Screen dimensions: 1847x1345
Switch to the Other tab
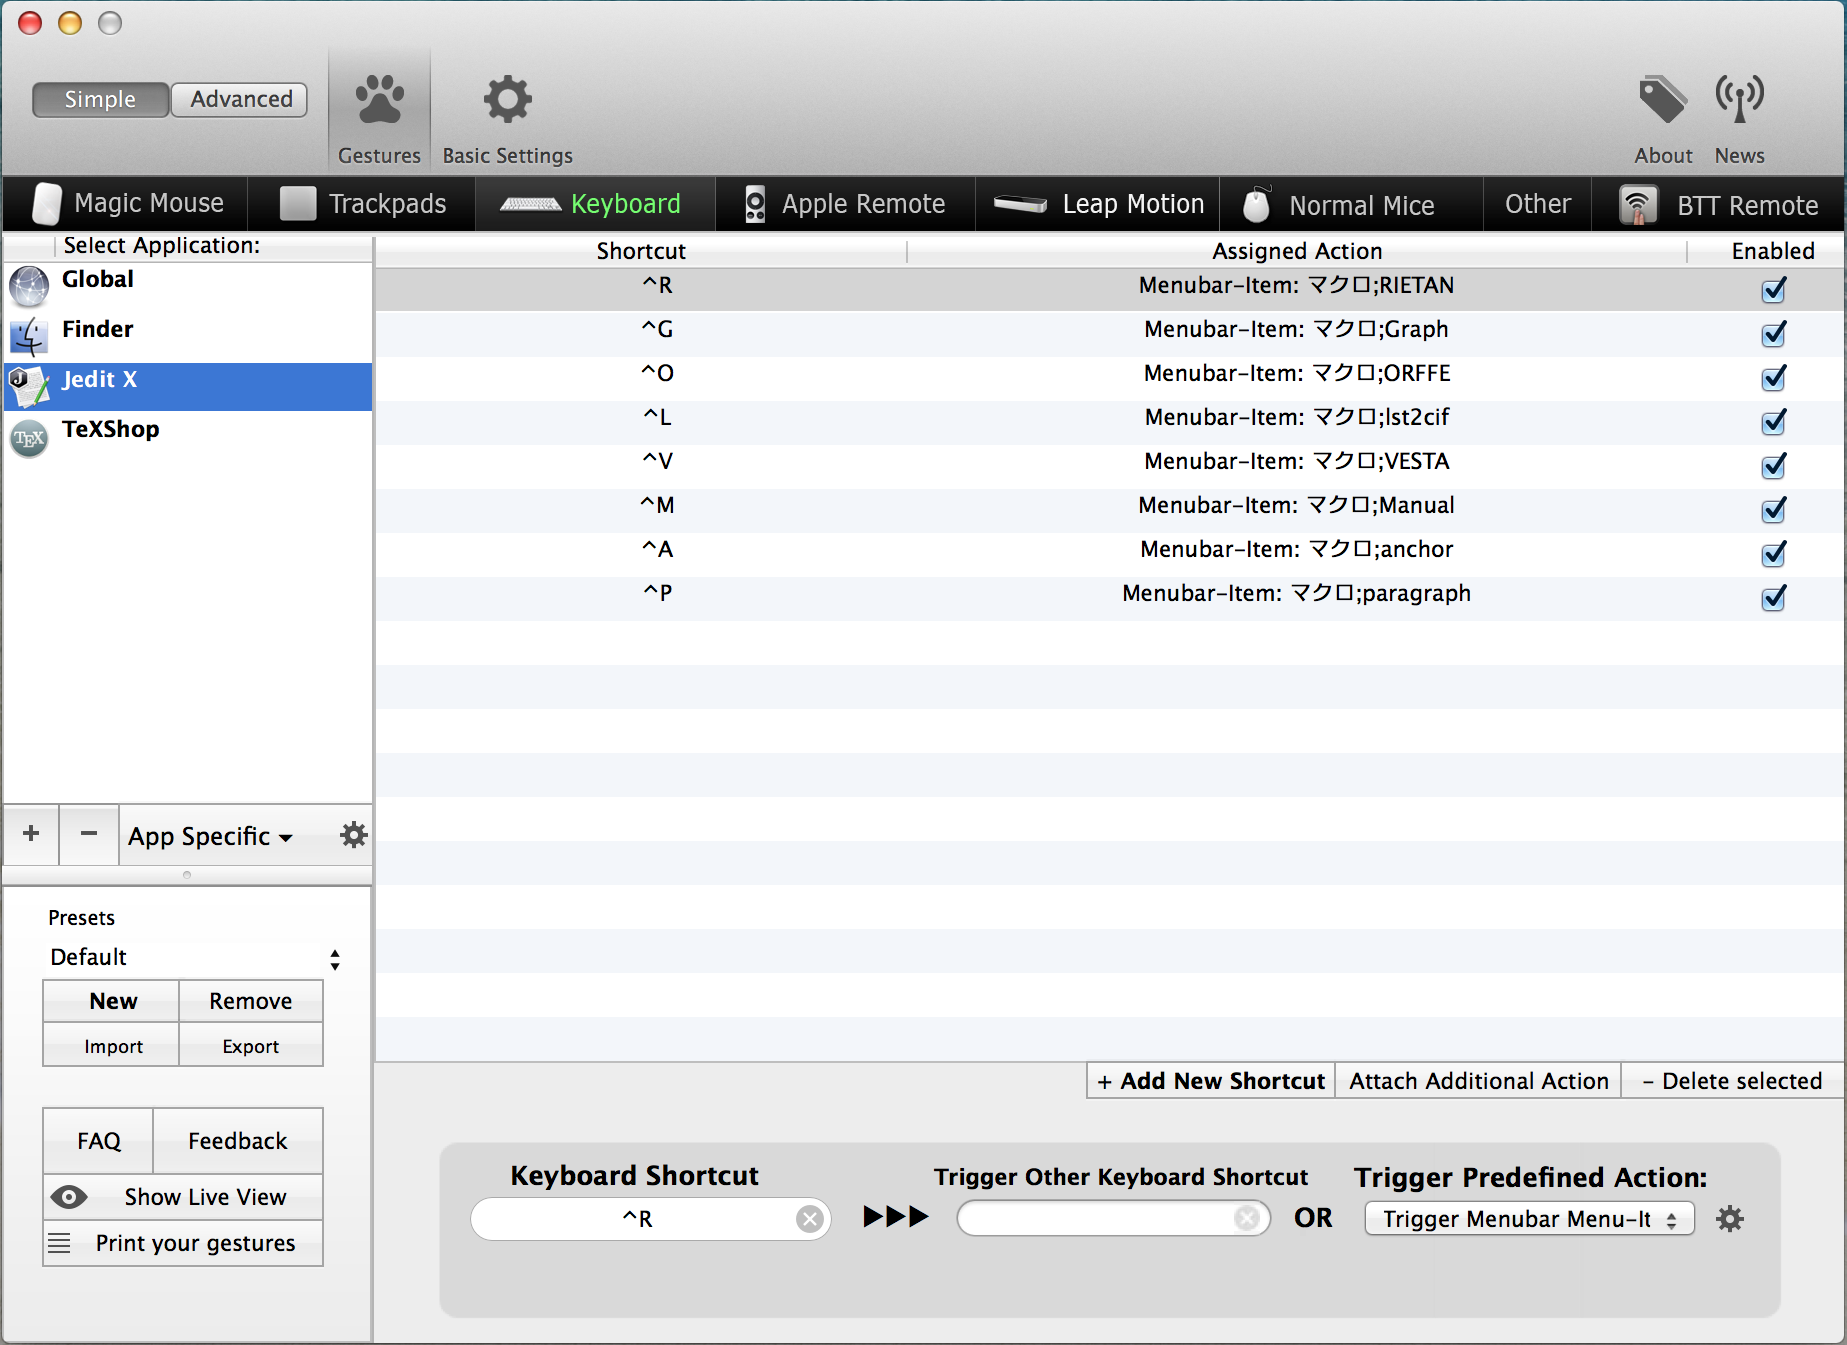click(1537, 204)
